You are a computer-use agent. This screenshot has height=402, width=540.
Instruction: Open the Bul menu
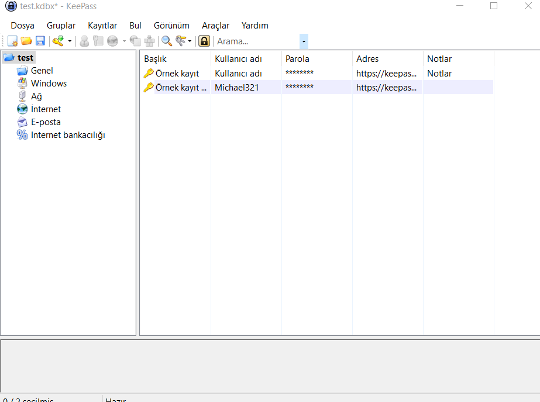(x=135, y=25)
